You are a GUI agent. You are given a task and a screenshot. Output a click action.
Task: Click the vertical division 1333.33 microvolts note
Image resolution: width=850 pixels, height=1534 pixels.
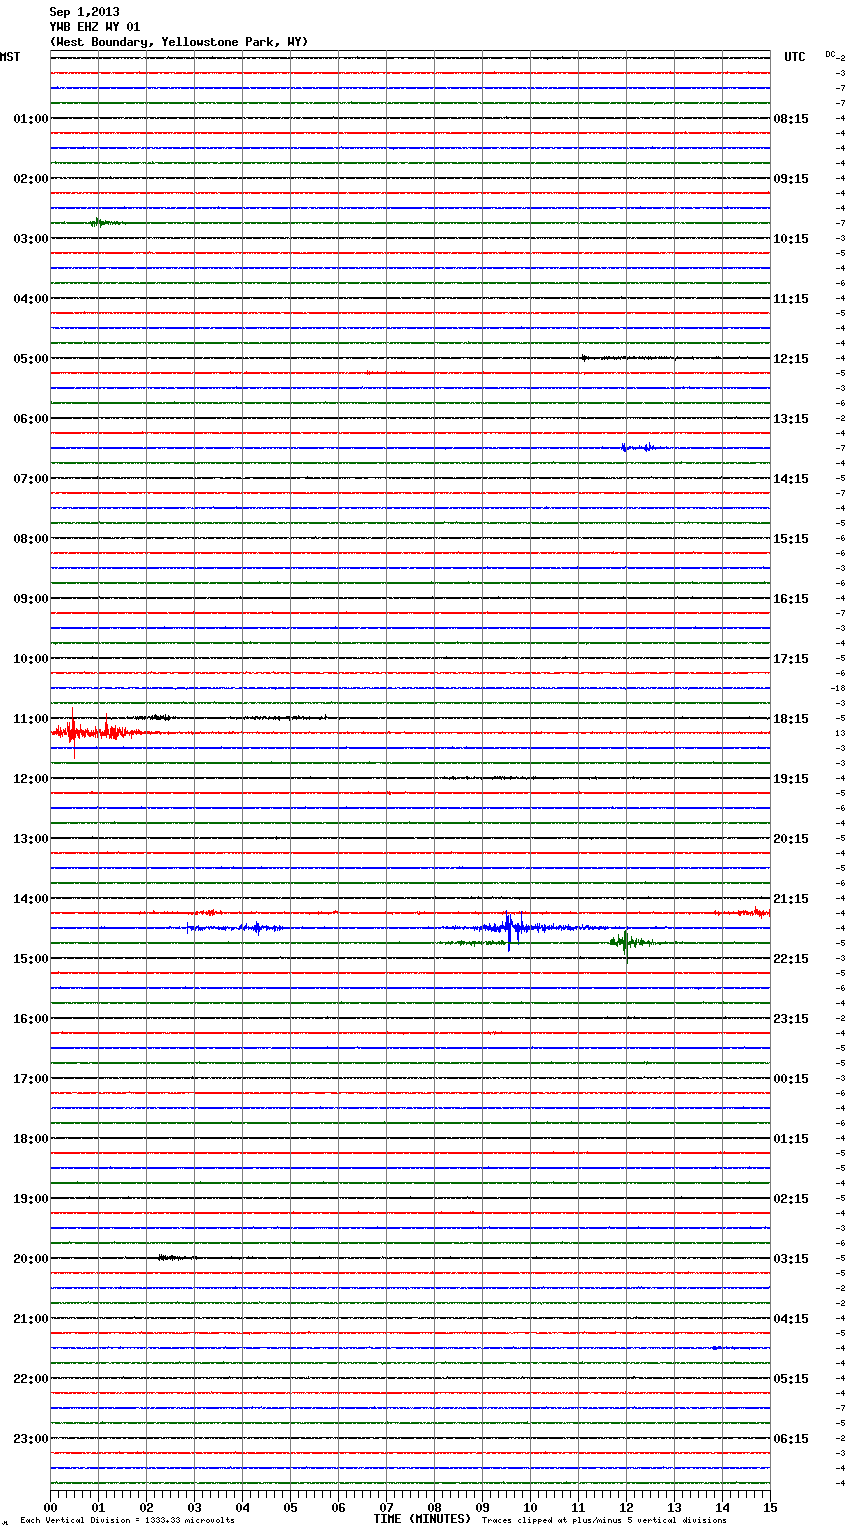coord(127,1521)
